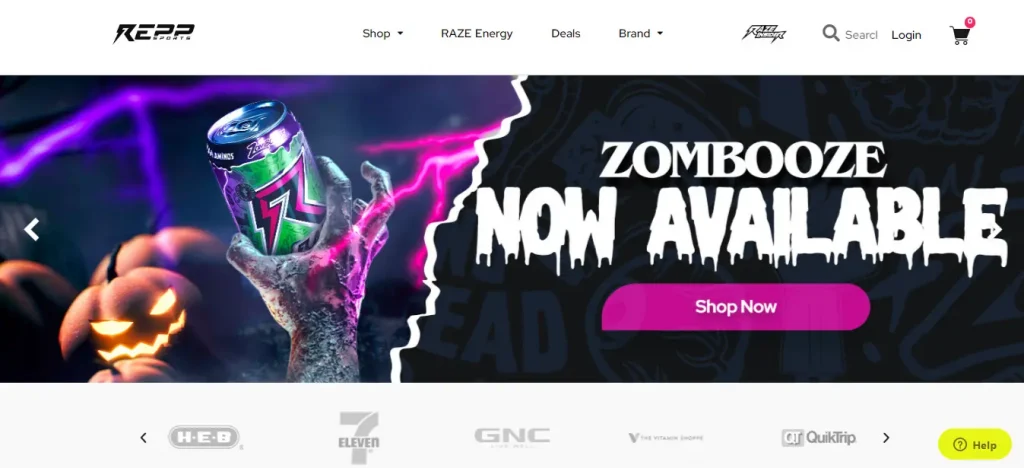Screen dimensions: 1024x468
Task: Open the RAZE Energy logo icon
Action: [x=763, y=34]
